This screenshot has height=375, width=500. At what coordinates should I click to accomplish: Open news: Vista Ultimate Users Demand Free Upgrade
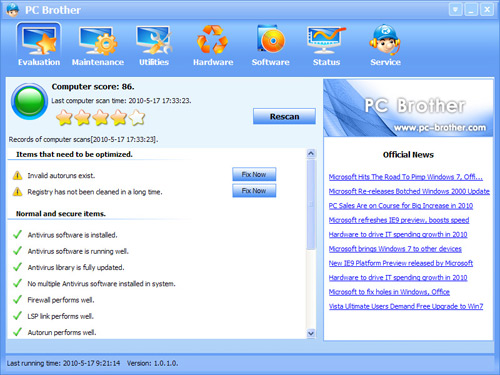(406, 306)
